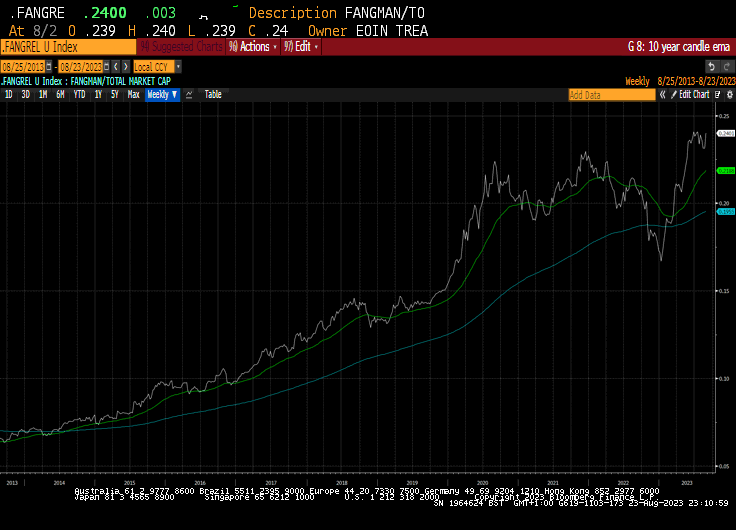Screen dimensions: 736x530
Task: Open the end date calendar picker
Action: click(x=107, y=67)
